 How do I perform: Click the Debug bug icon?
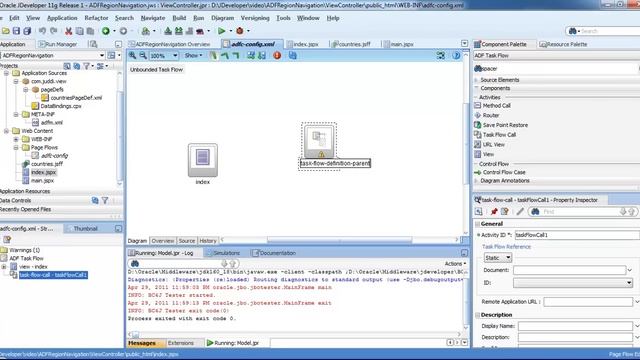(240, 31)
